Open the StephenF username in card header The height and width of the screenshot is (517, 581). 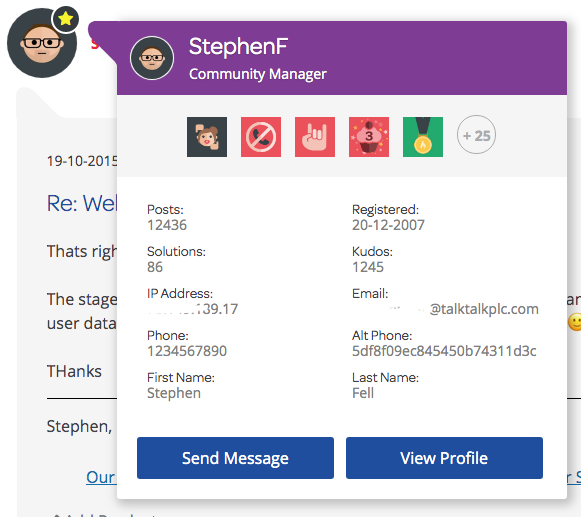(238, 47)
